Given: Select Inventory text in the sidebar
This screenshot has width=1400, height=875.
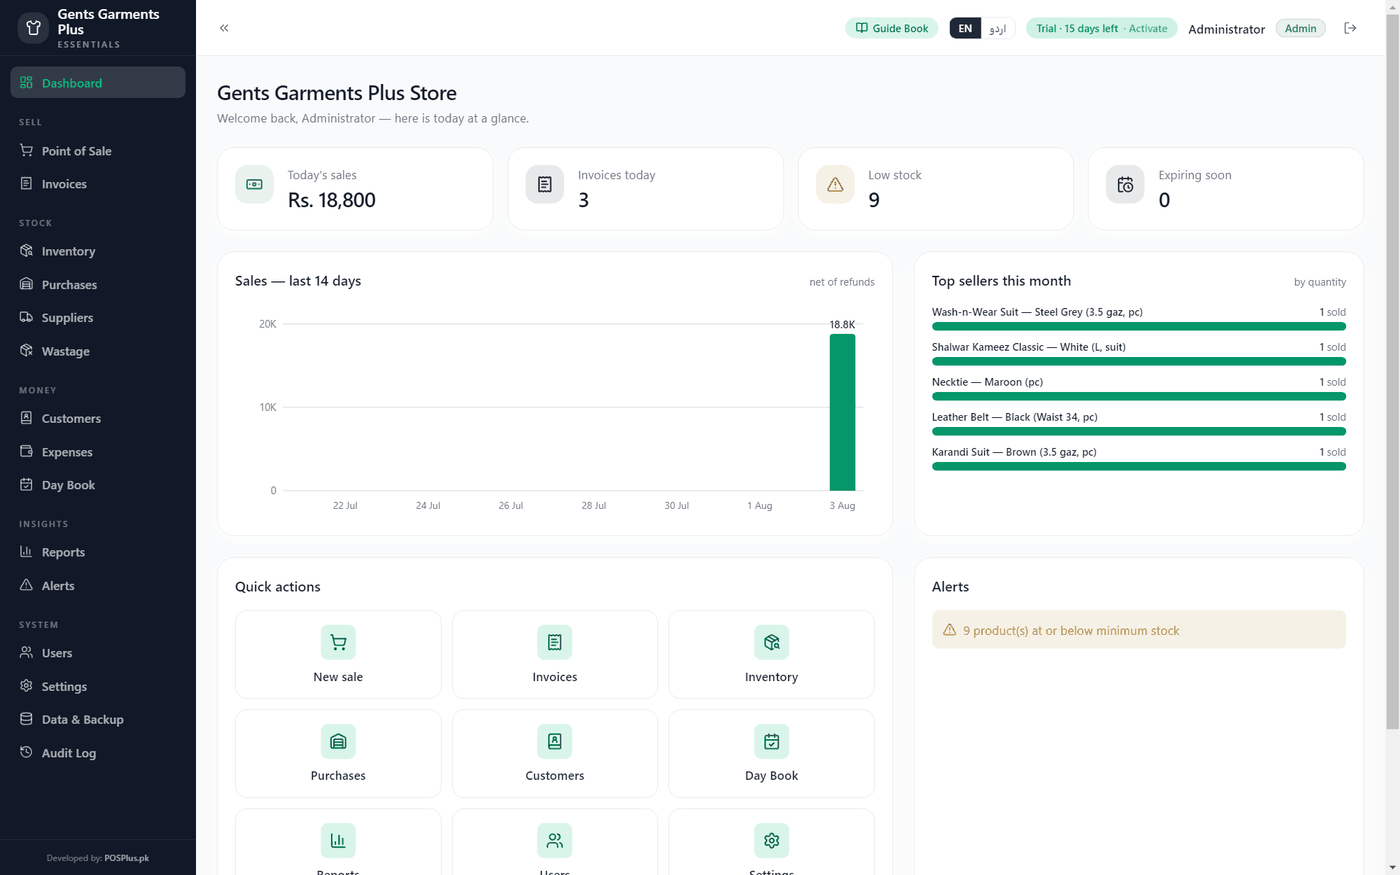Looking at the screenshot, I should click(68, 251).
